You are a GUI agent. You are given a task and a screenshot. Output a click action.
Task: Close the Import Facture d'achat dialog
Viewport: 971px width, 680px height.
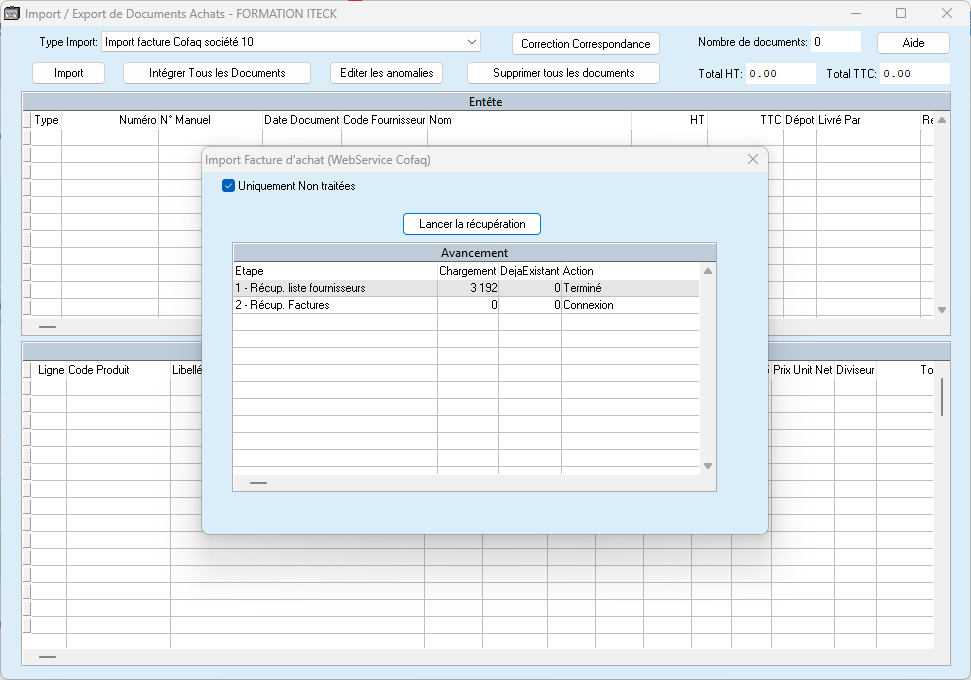click(752, 159)
